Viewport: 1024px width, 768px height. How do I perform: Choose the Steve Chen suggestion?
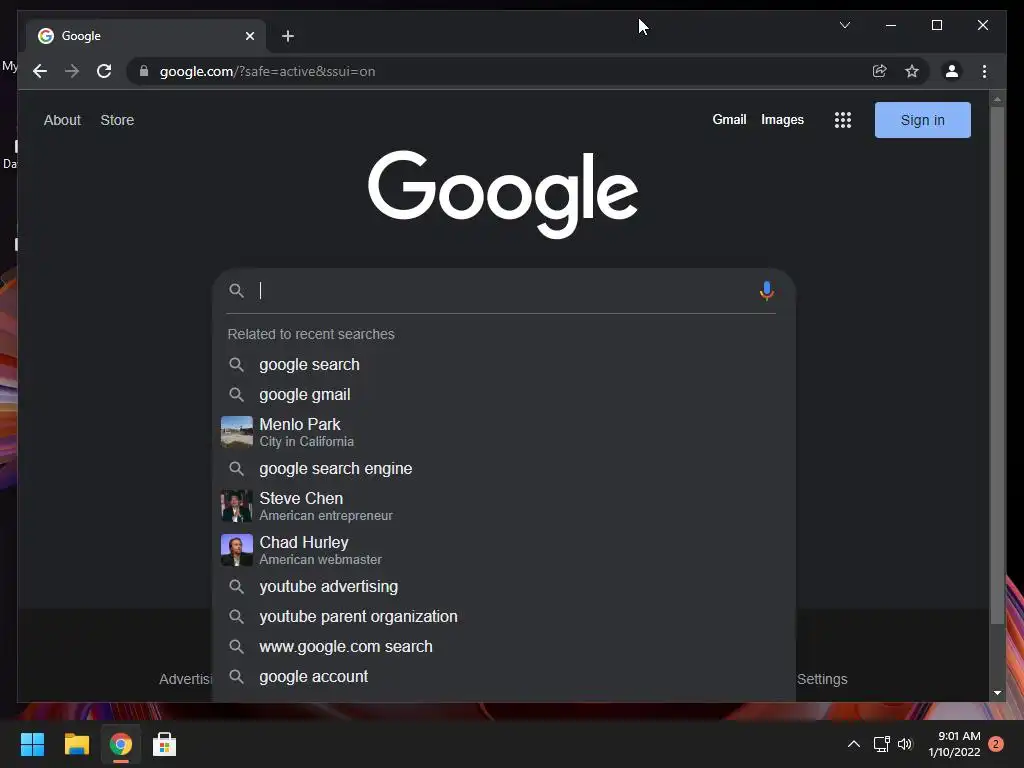click(x=504, y=505)
